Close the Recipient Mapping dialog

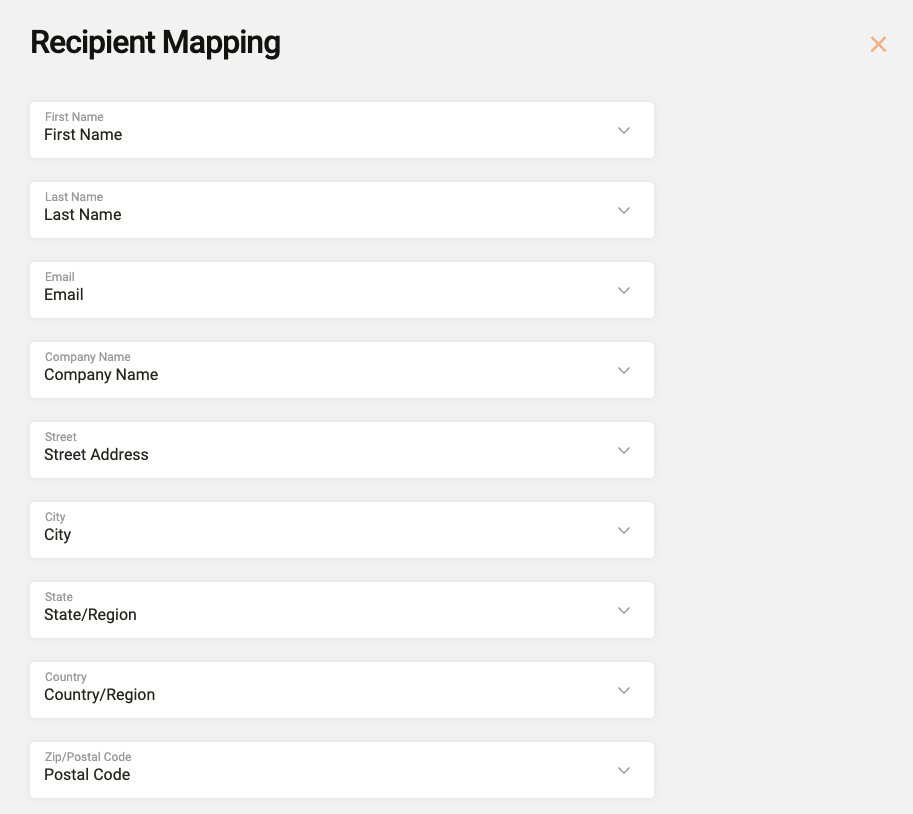[878, 44]
